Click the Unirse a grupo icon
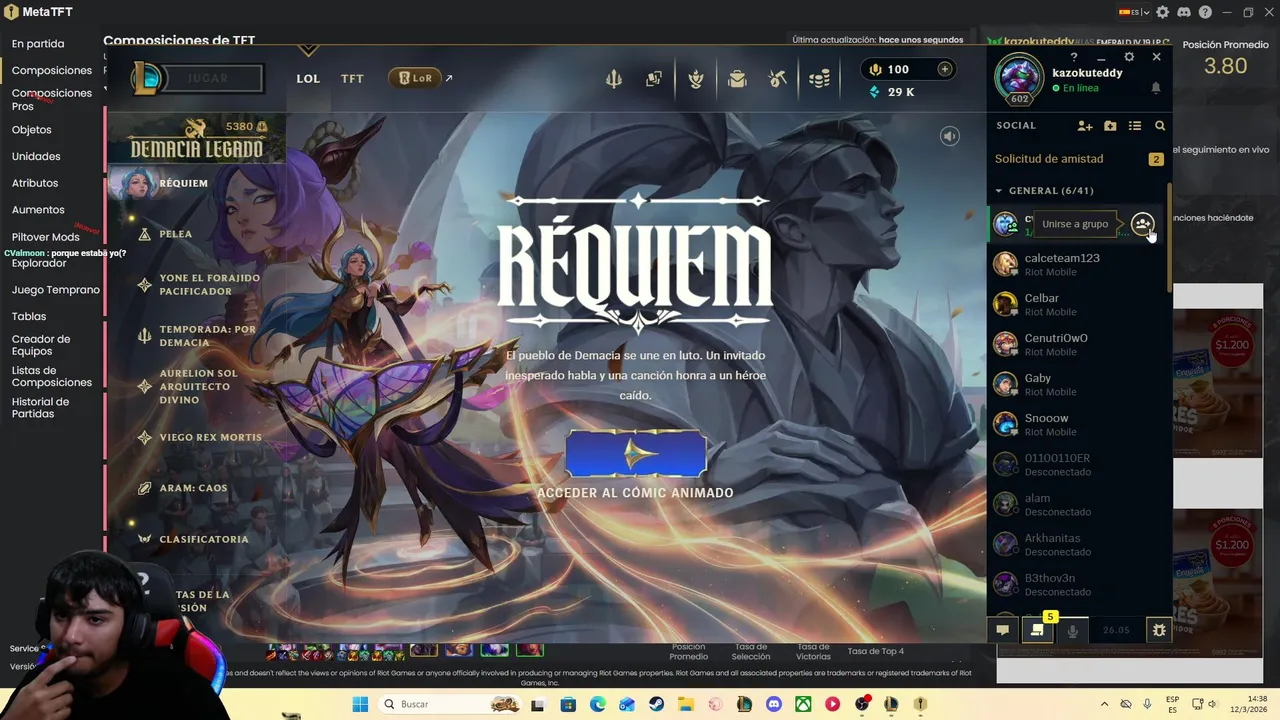The height and width of the screenshot is (720, 1280). tap(1143, 224)
